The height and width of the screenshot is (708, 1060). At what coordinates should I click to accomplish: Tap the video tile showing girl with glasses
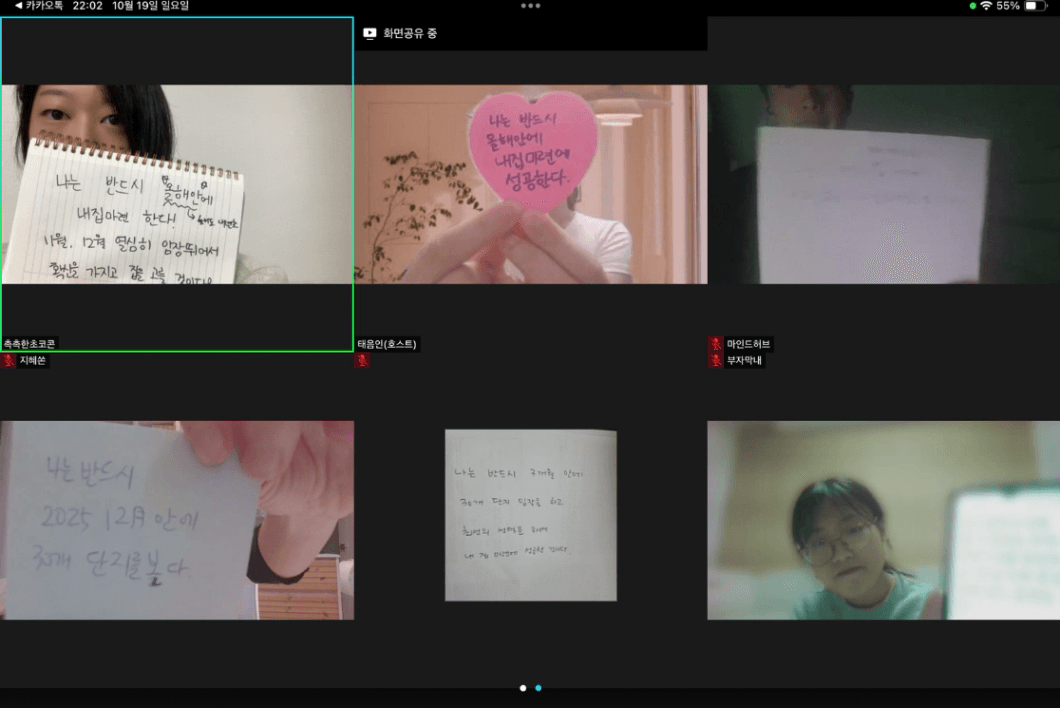click(x=883, y=520)
